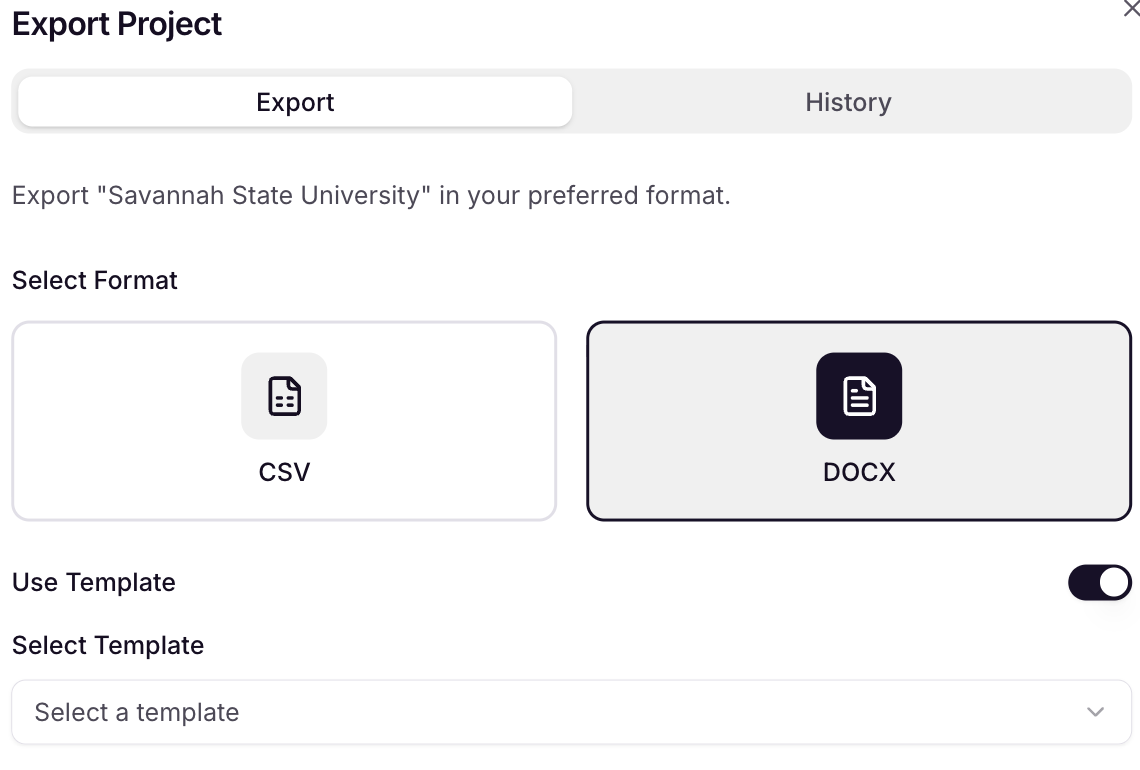Choose the DOCX format card
The height and width of the screenshot is (770, 1140).
[x=859, y=421]
